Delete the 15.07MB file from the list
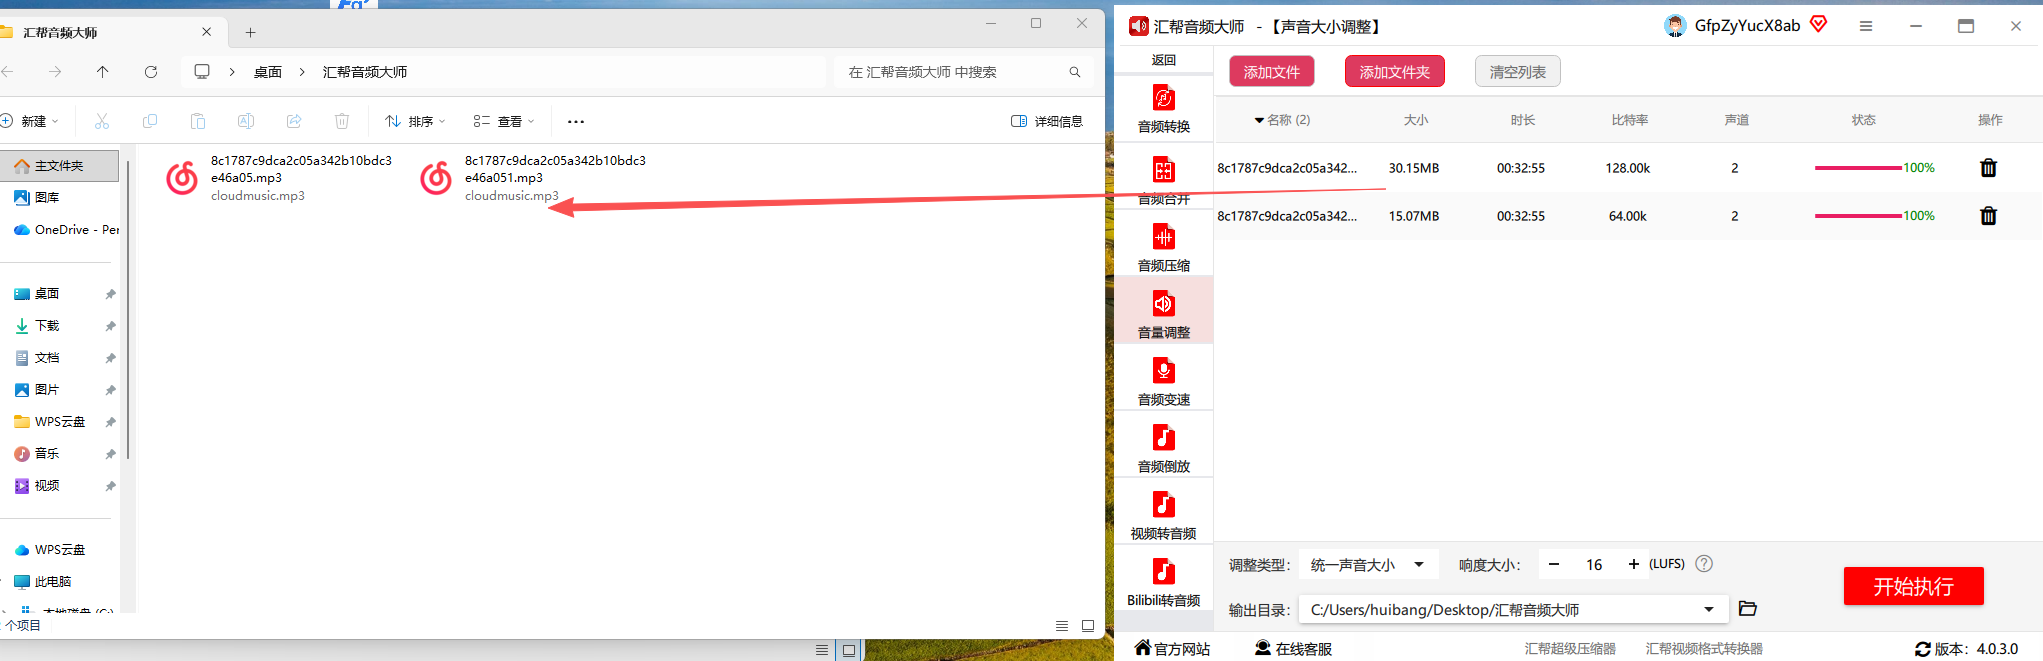This screenshot has width=2043, height=661. (x=1988, y=216)
